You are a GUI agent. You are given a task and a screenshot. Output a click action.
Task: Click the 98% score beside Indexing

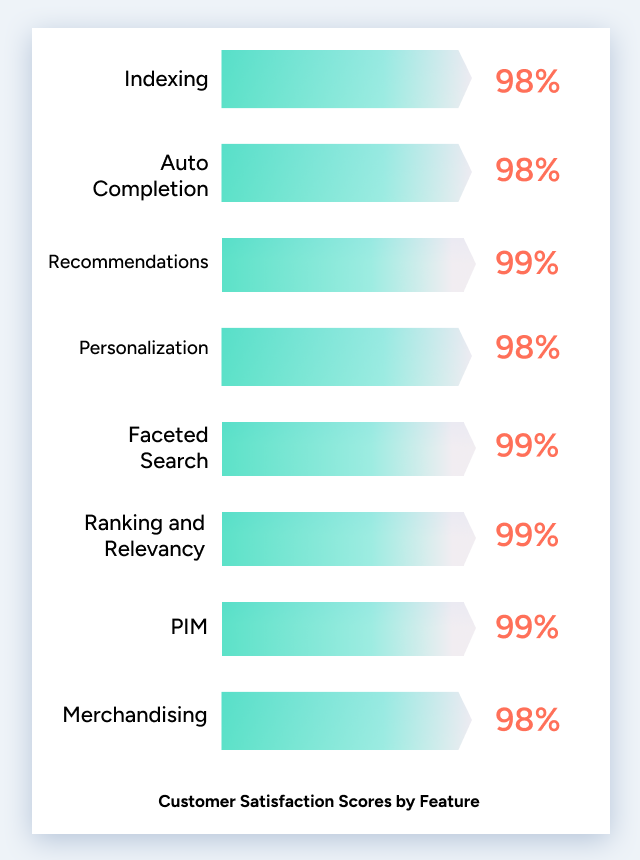[527, 81]
